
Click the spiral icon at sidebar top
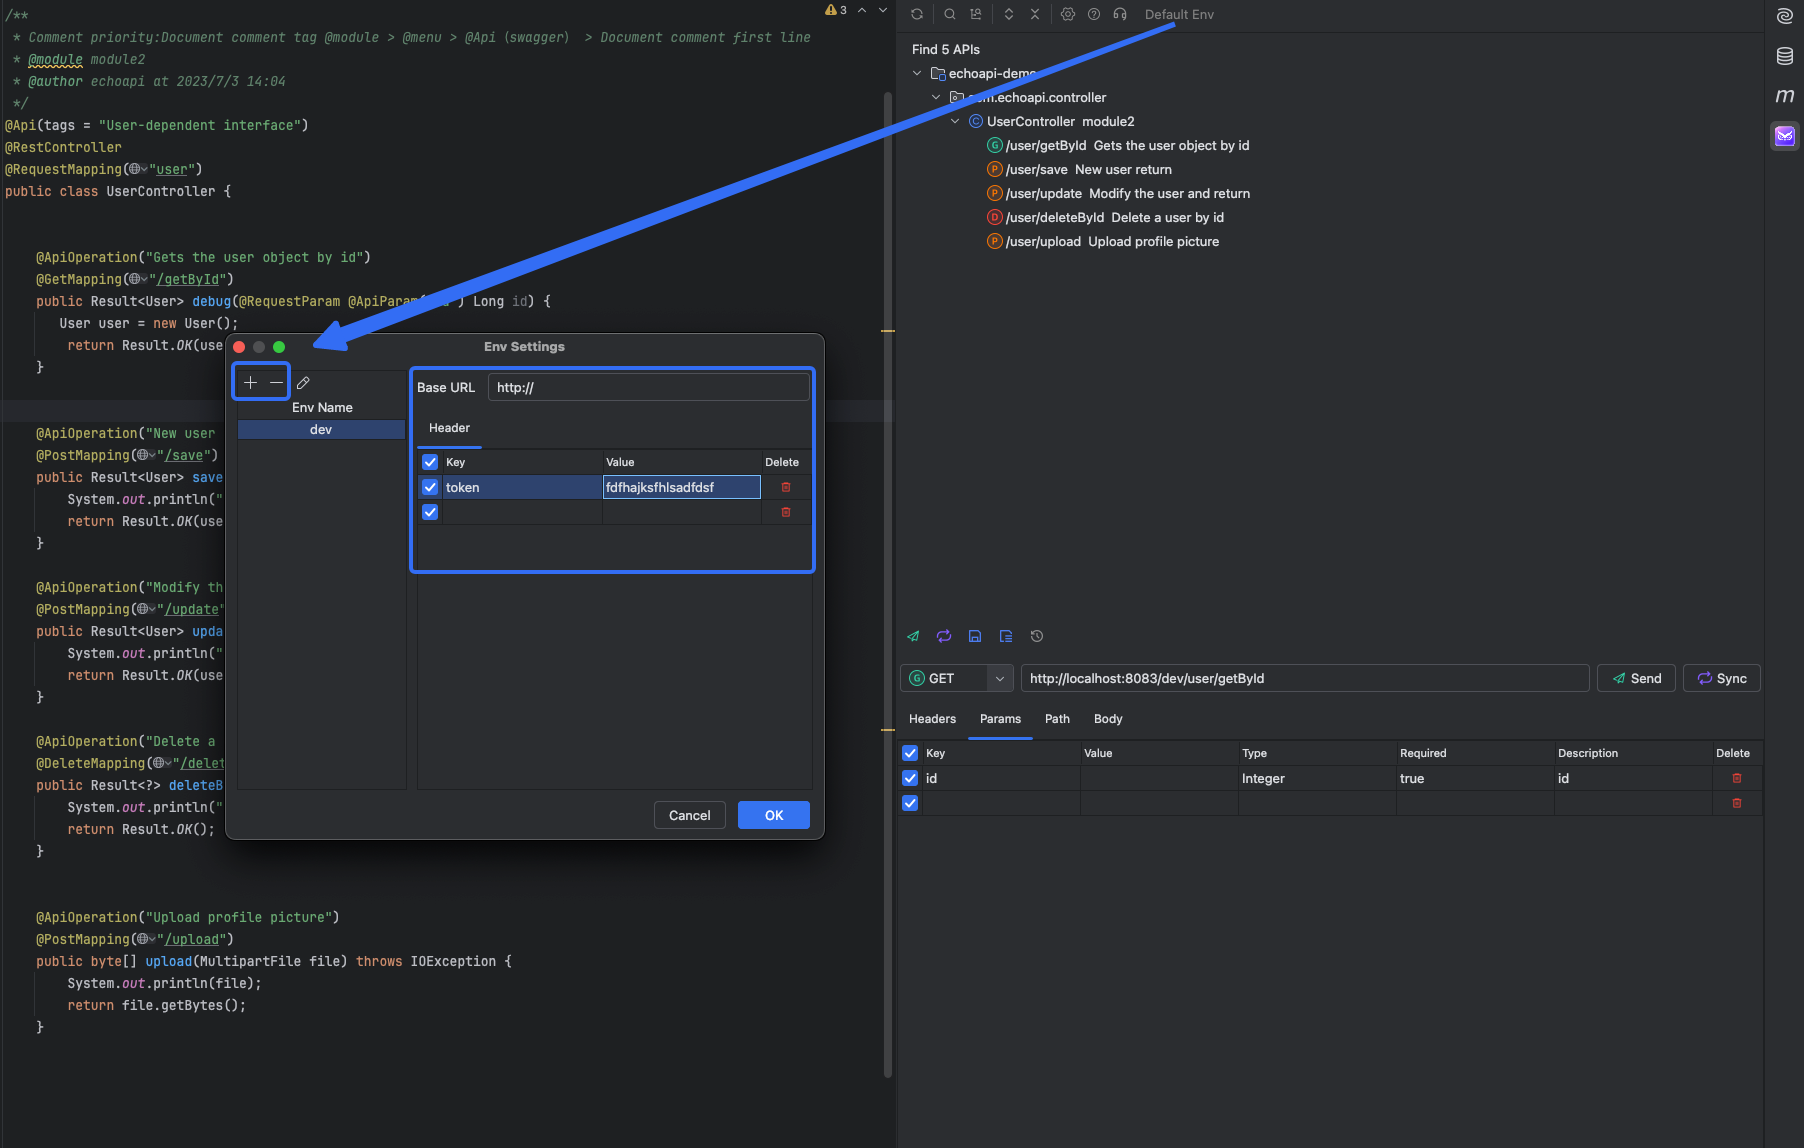pyautogui.click(x=1784, y=16)
